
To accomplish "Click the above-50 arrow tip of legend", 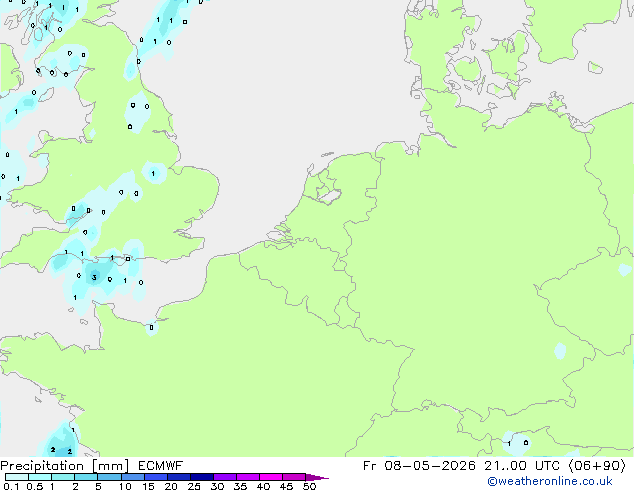I will [317, 477].
